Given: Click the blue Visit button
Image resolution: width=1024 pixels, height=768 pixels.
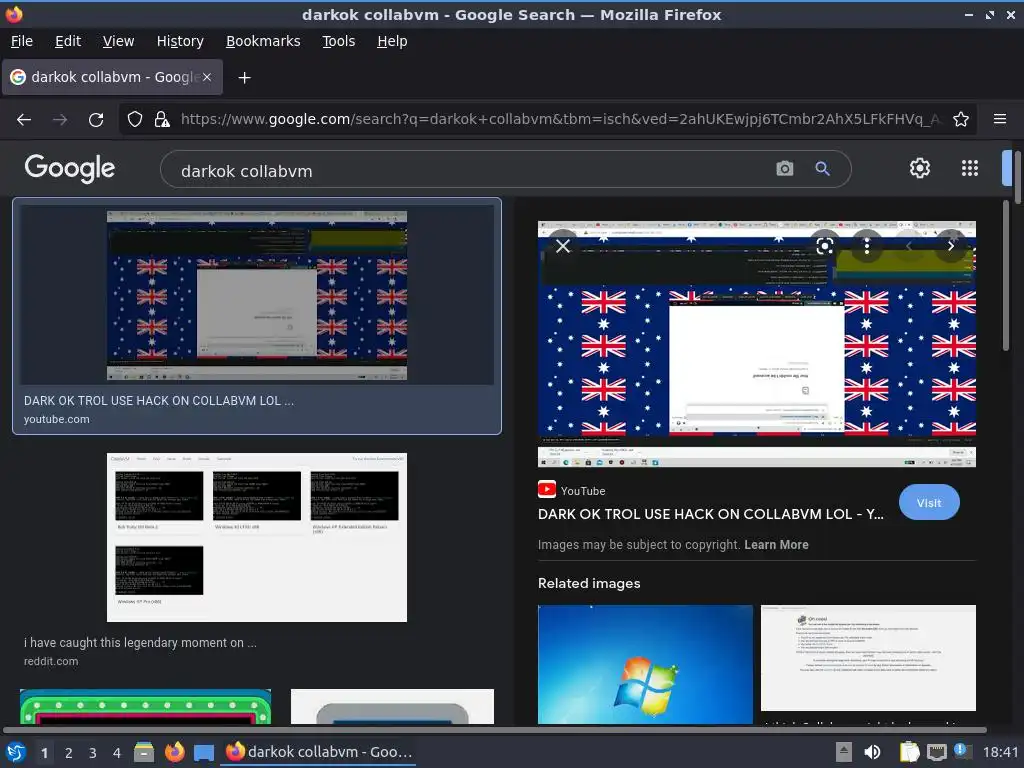Looking at the screenshot, I should click(929, 502).
